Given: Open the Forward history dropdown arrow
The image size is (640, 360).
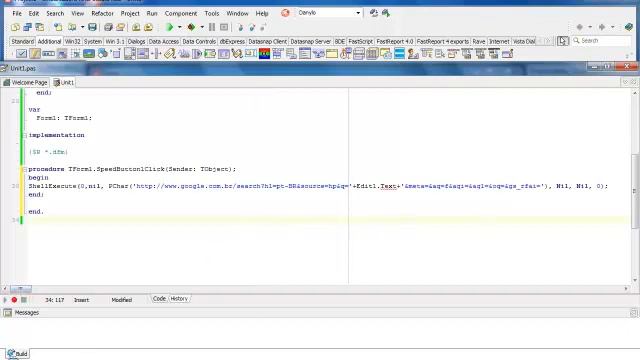Looking at the screenshot, I should (x=613, y=27).
